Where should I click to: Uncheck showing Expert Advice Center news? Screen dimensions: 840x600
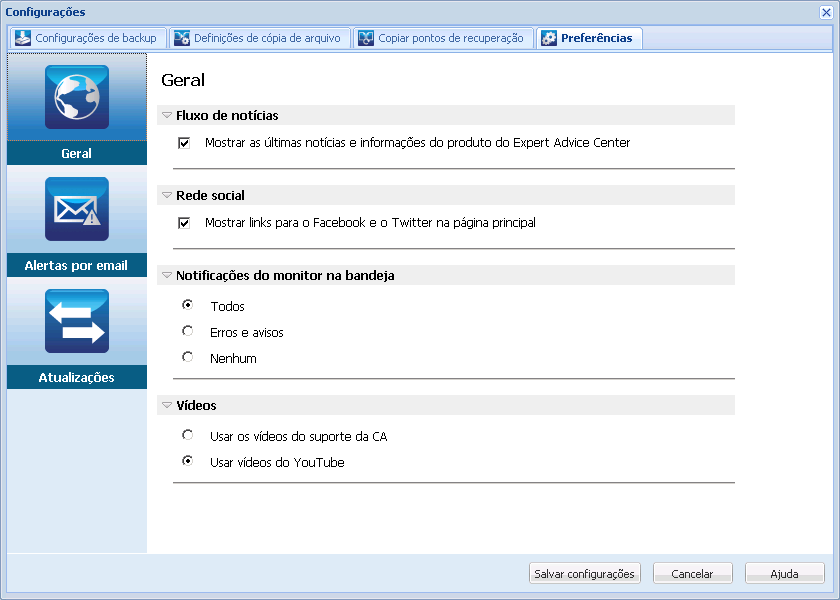point(184,142)
